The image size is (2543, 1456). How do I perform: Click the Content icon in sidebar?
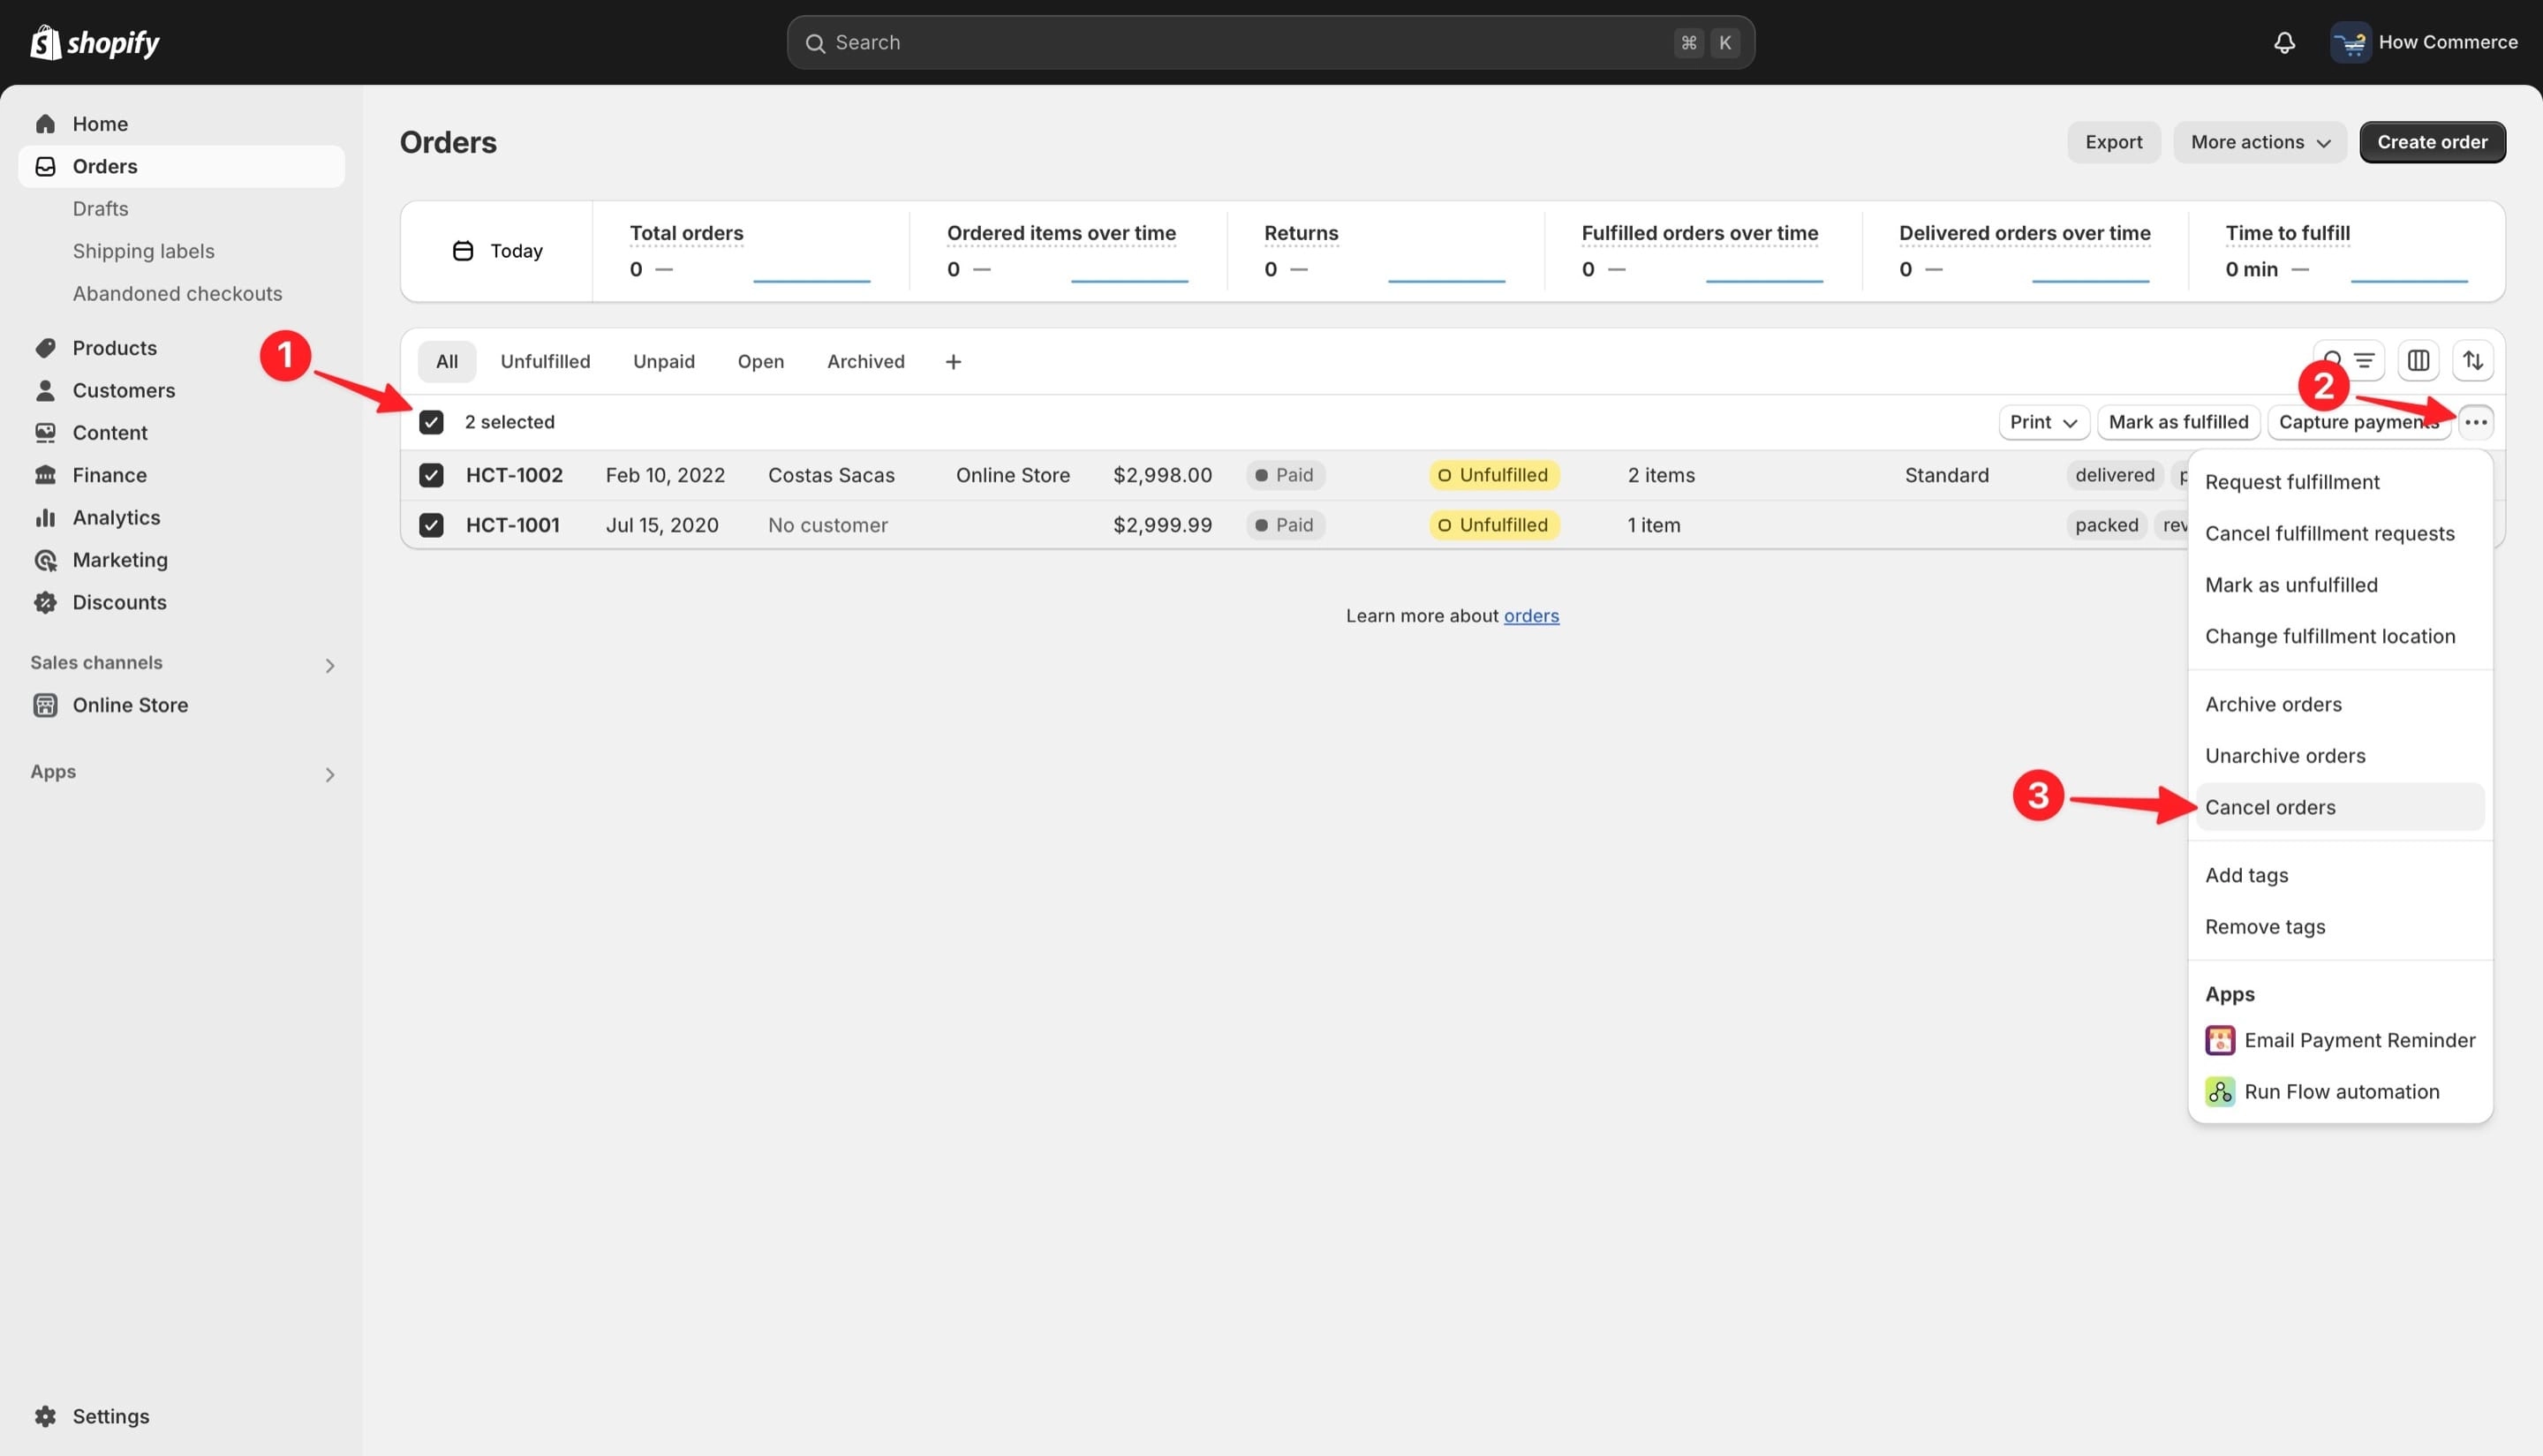coord(45,432)
